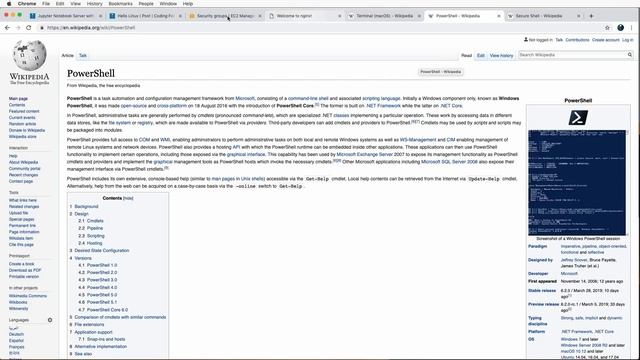Open the PowerShell session screenshot thumbnail

pyautogui.click(x=577, y=182)
